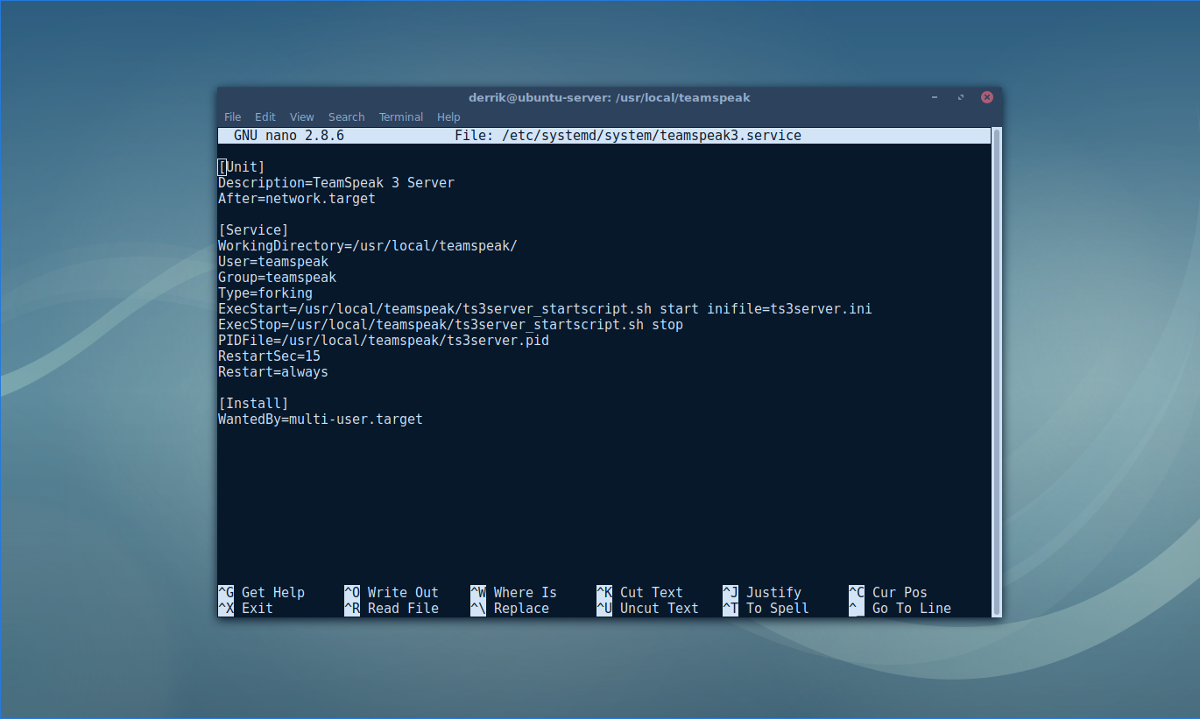1200x719 pixels.
Task: Click the RestartSec=15 line
Action: point(269,356)
